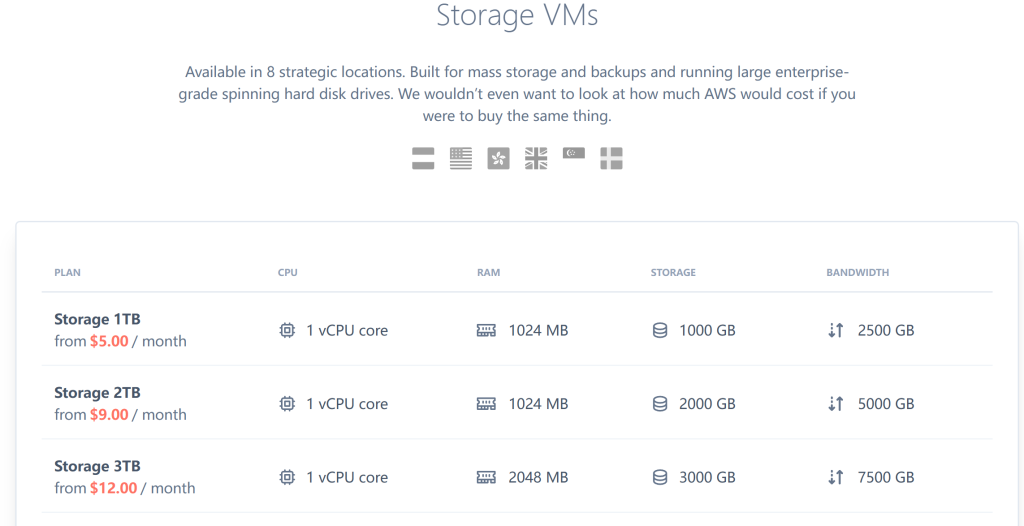The image size is (1024, 526).
Task: Click the RAM module icon beside 2048 MB
Action: coord(487,478)
